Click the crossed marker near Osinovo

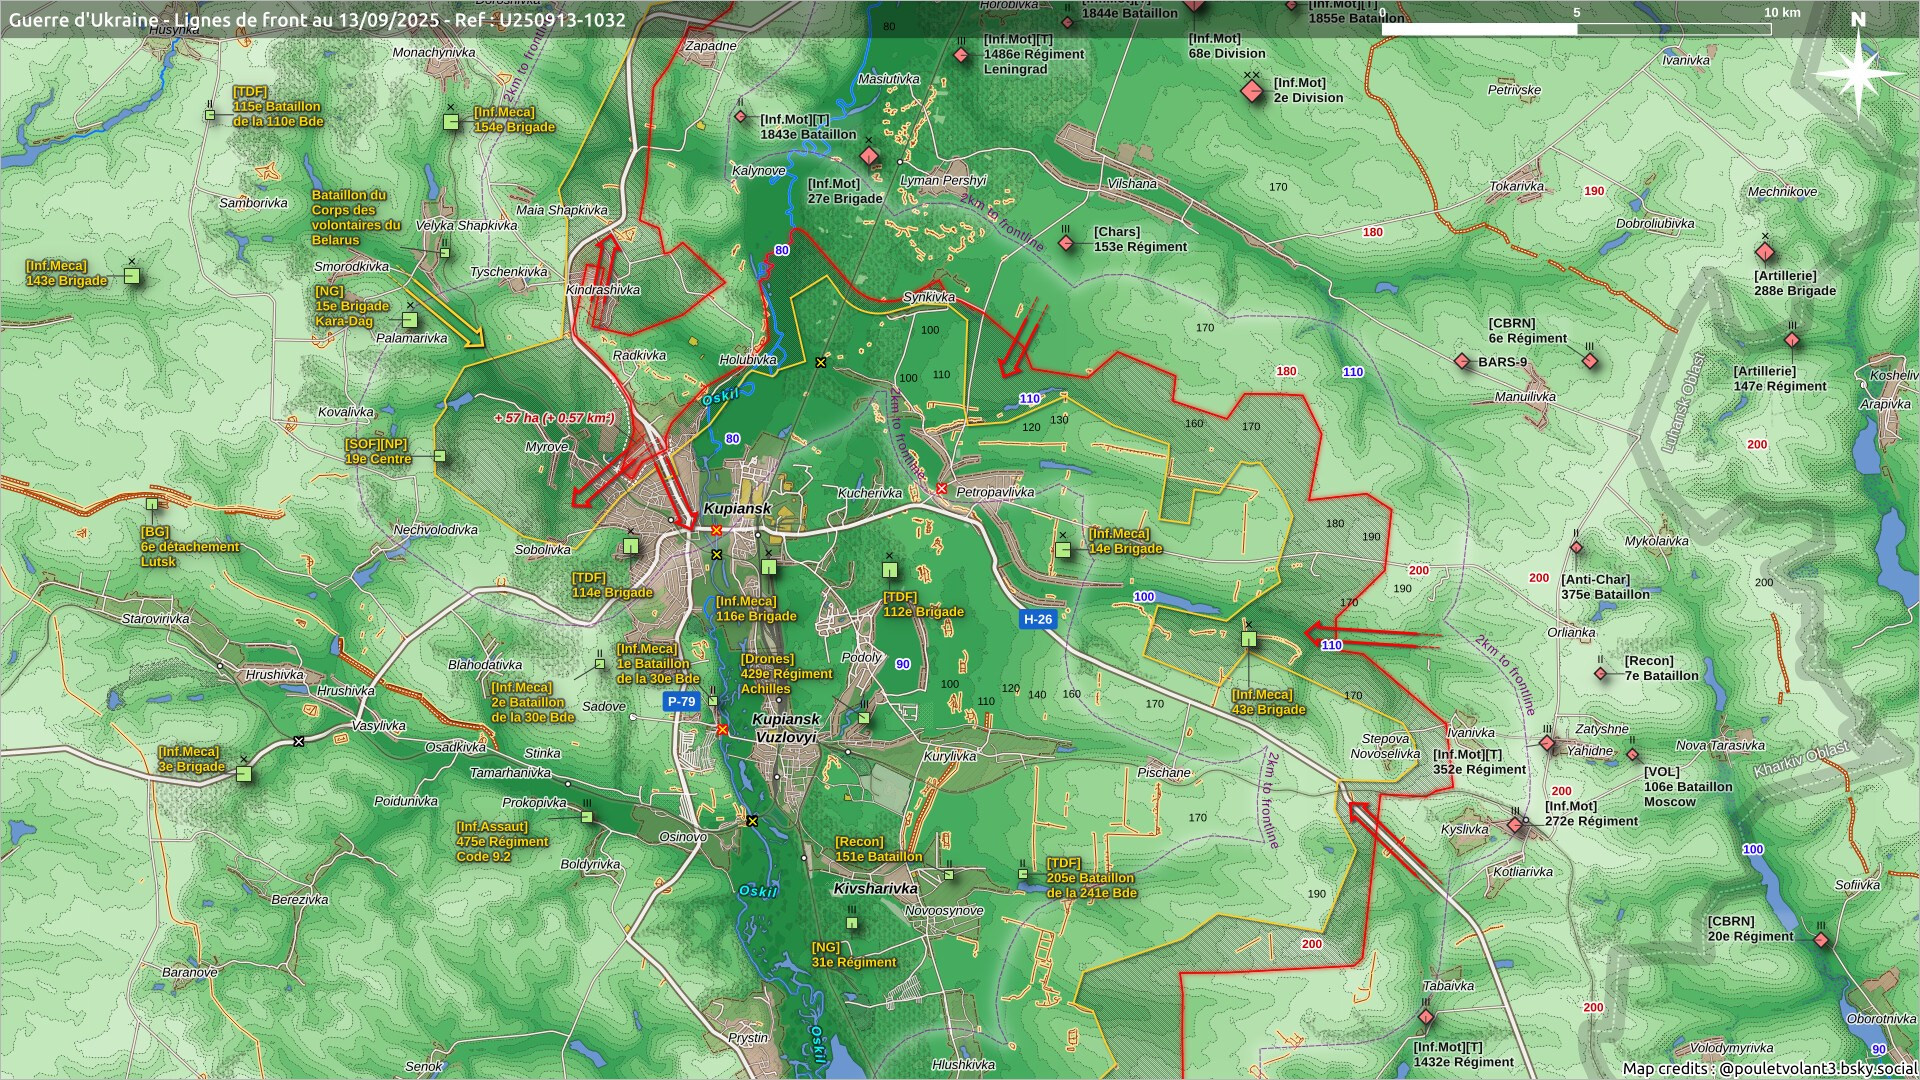pos(752,821)
